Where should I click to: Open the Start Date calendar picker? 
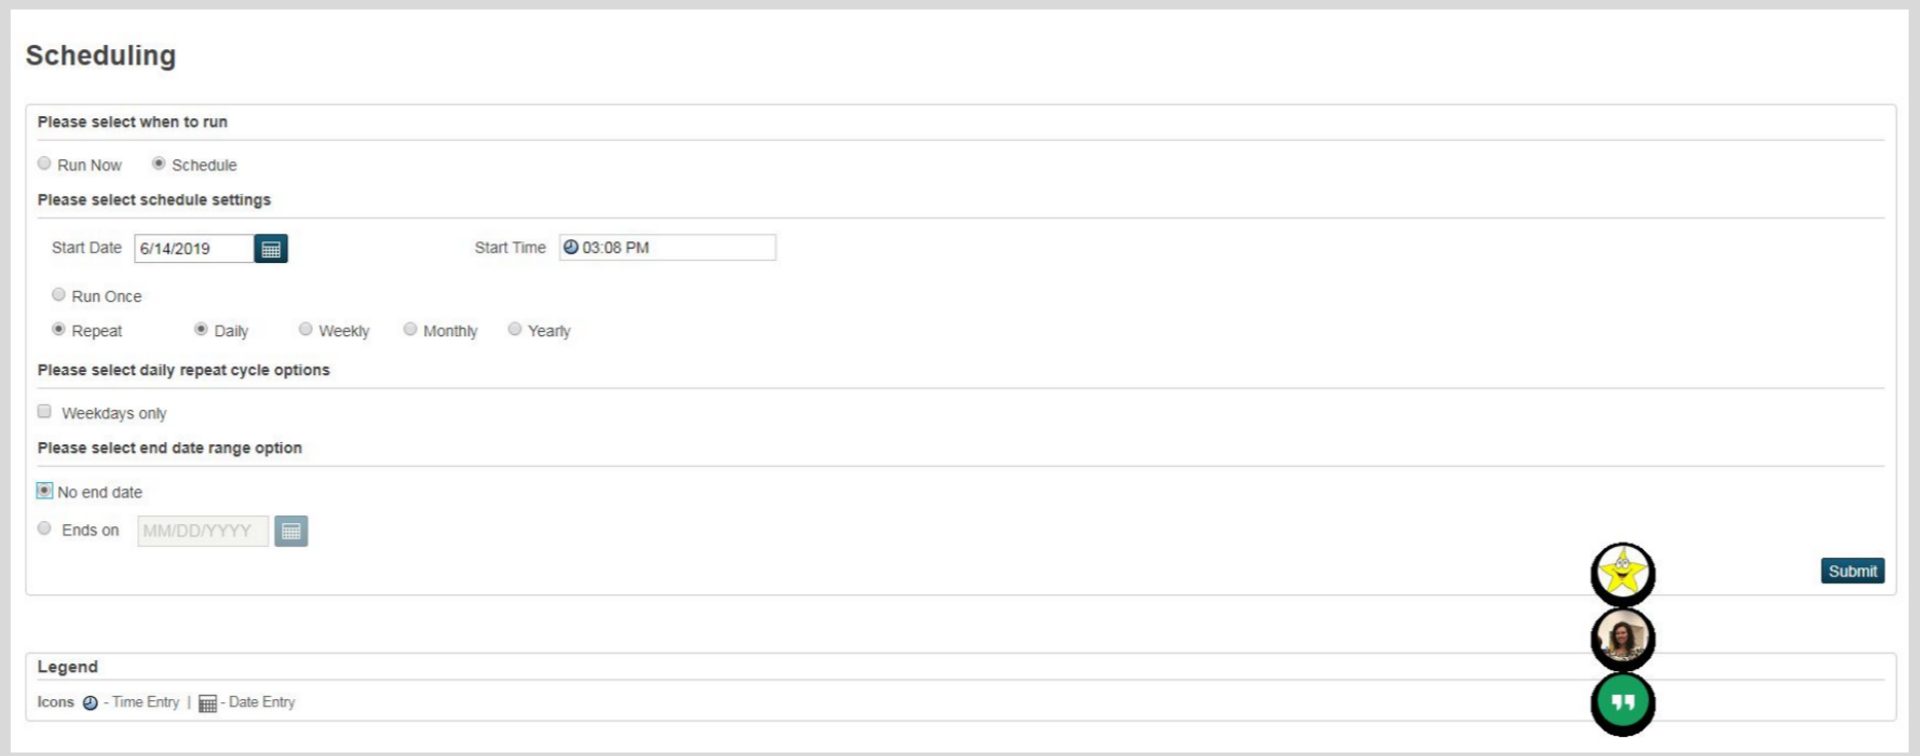click(271, 249)
